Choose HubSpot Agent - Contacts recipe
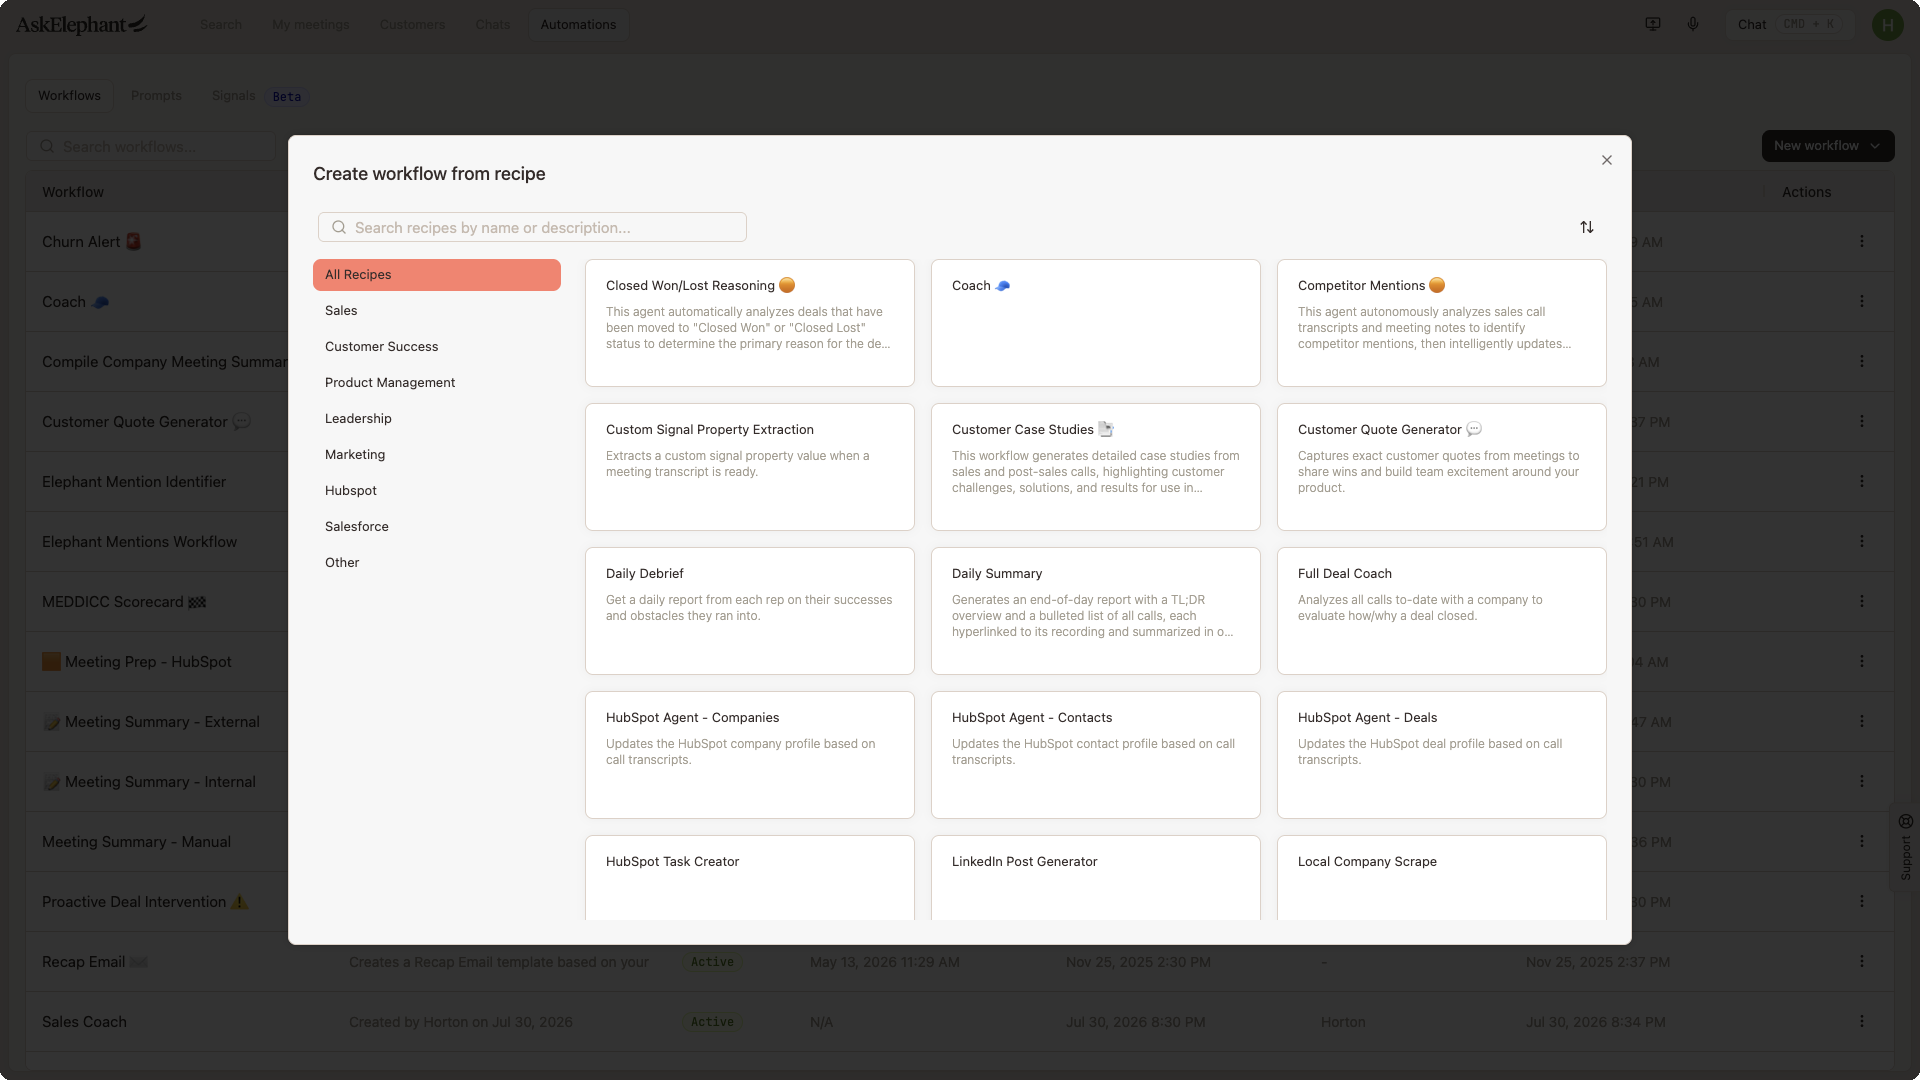 pyautogui.click(x=1096, y=755)
